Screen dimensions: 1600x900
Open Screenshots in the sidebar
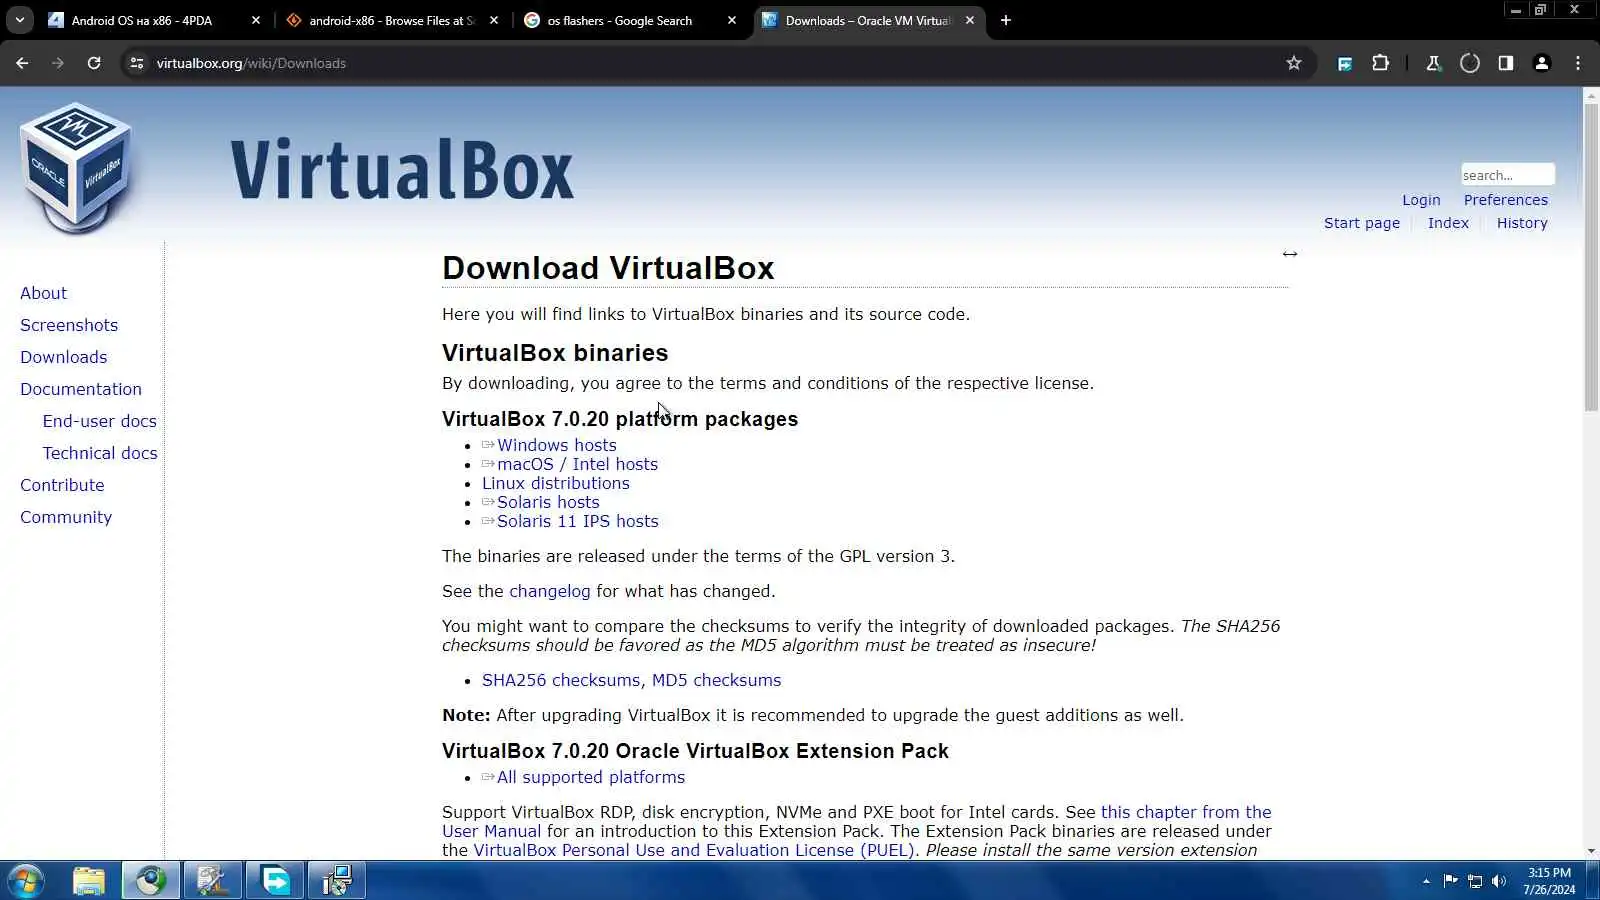pos(69,325)
